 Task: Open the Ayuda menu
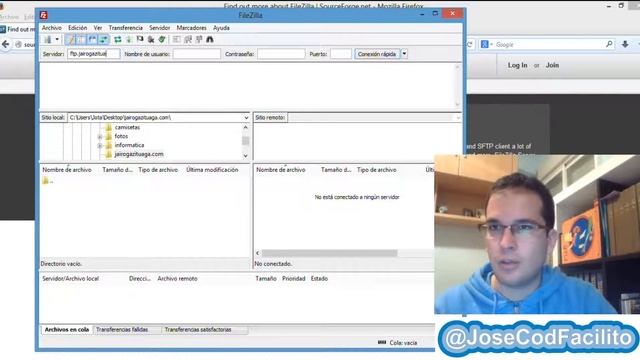[x=221, y=28]
